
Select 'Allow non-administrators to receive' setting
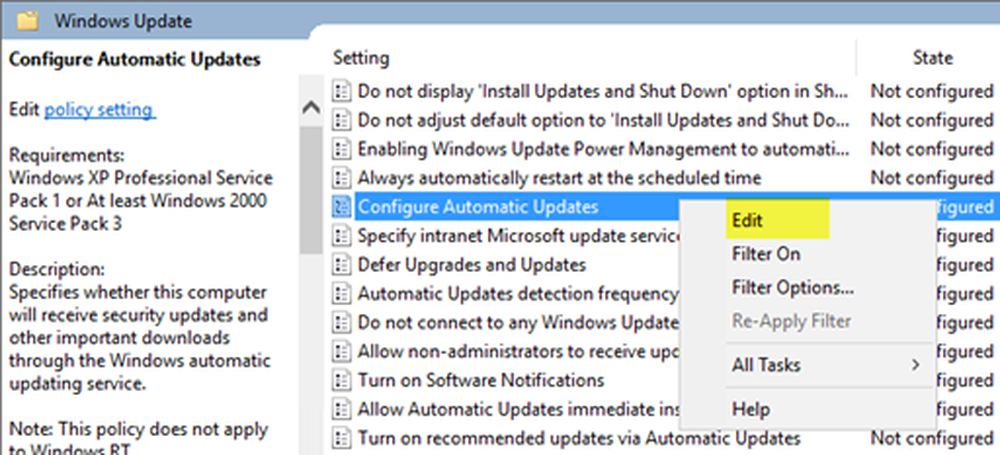pos(517,351)
